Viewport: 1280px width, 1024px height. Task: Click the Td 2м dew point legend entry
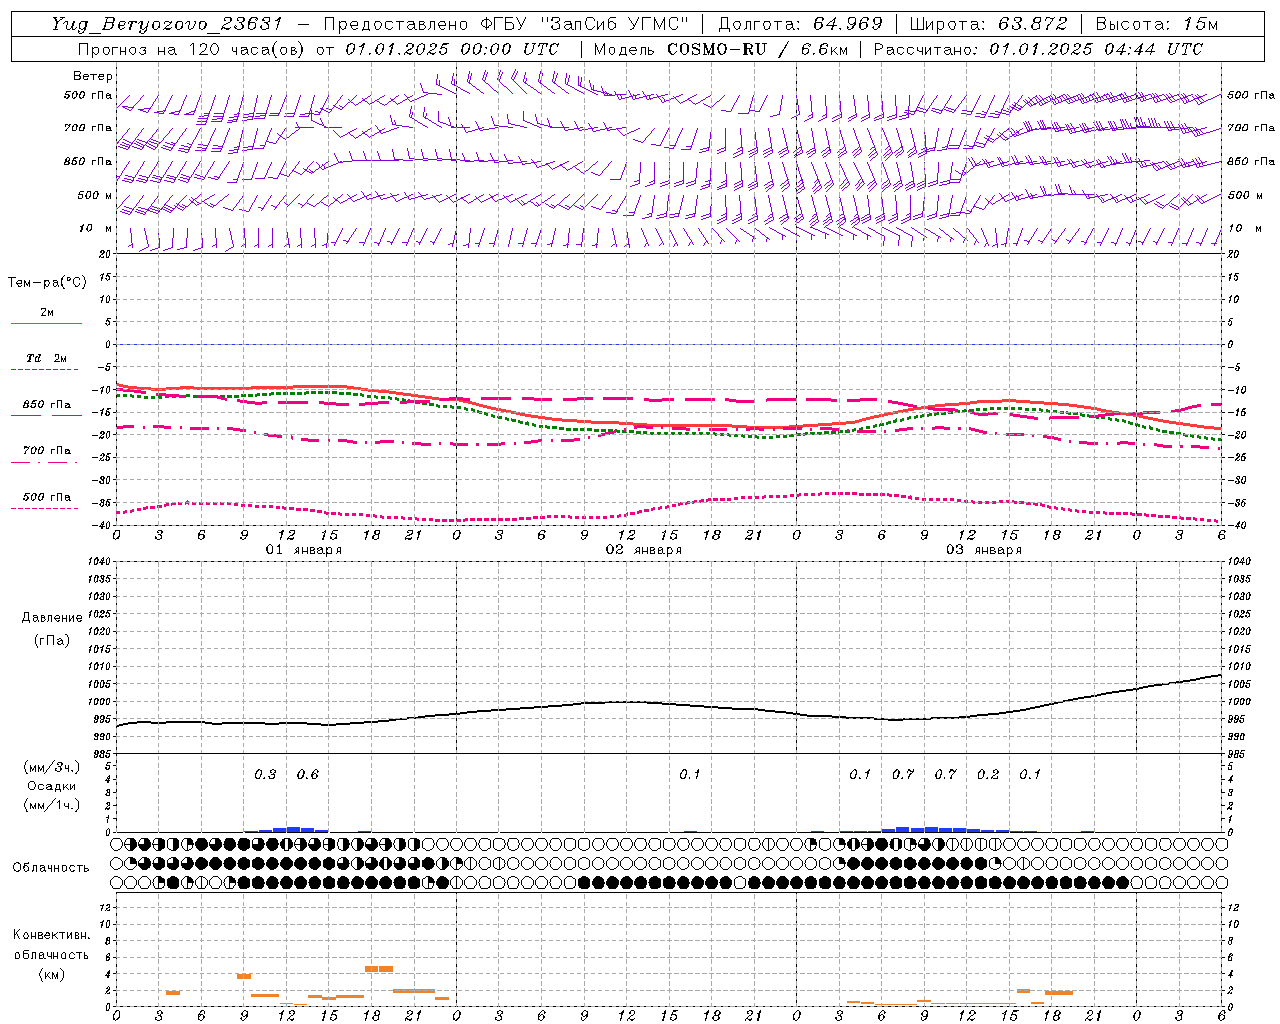(47, 358)
